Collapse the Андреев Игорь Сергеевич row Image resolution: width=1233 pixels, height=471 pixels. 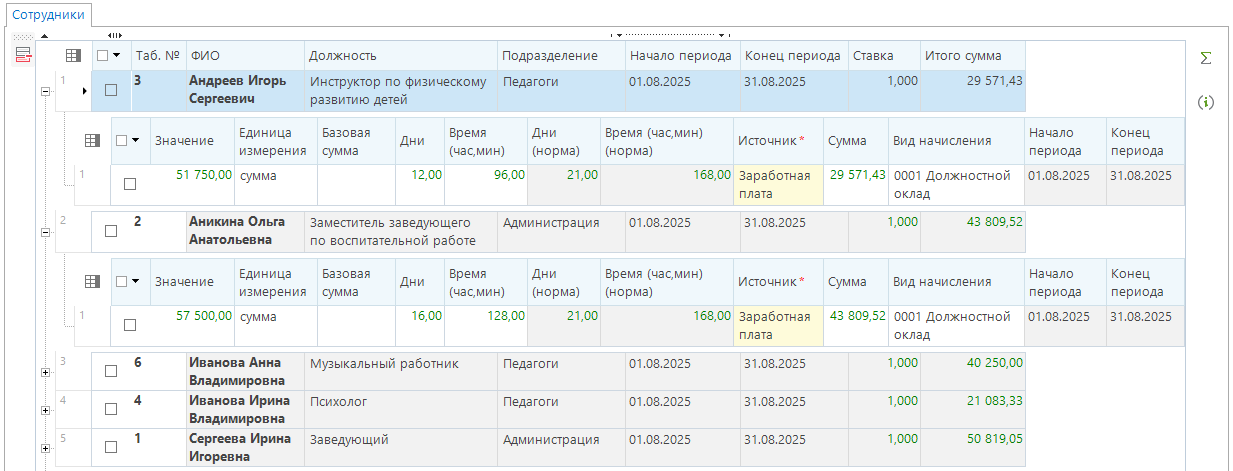point(44,91)
